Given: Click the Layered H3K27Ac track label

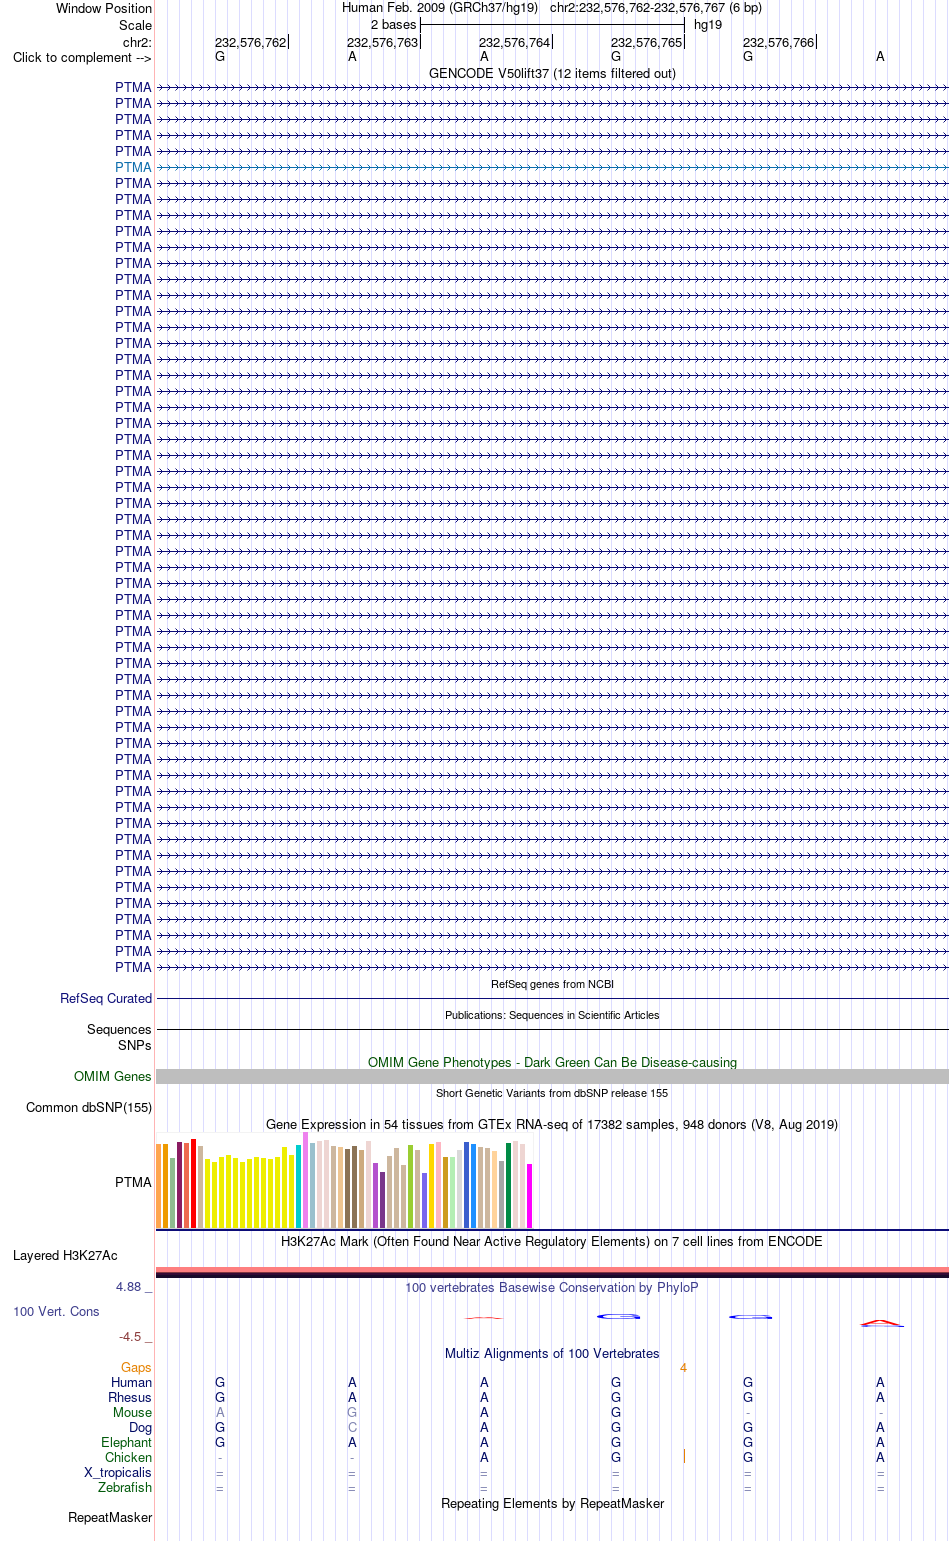Looking at the screenshot, I should [65, 1255].
